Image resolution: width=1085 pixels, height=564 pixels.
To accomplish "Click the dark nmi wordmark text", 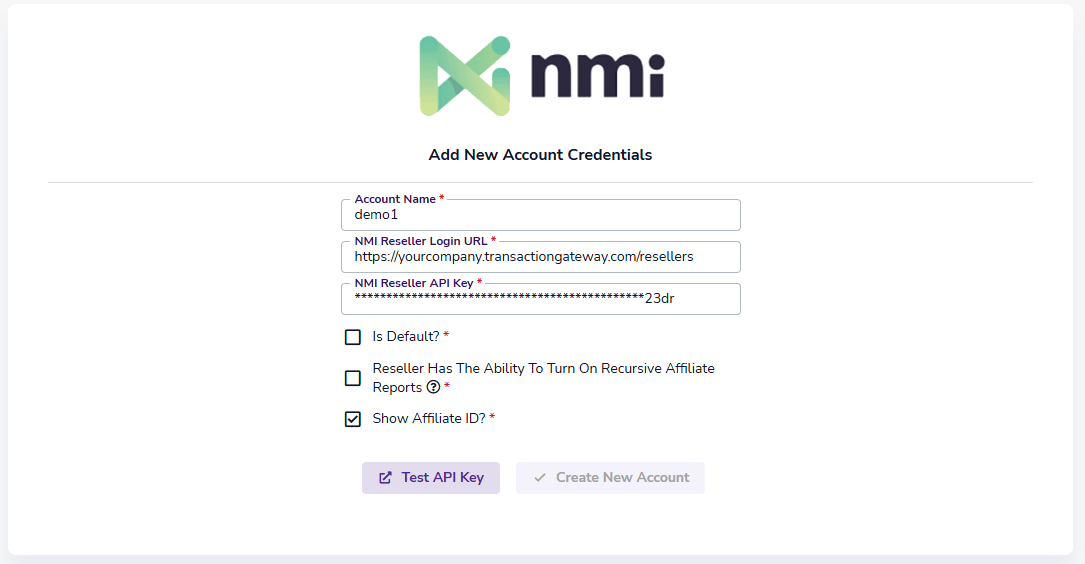I will pos(597,75).
